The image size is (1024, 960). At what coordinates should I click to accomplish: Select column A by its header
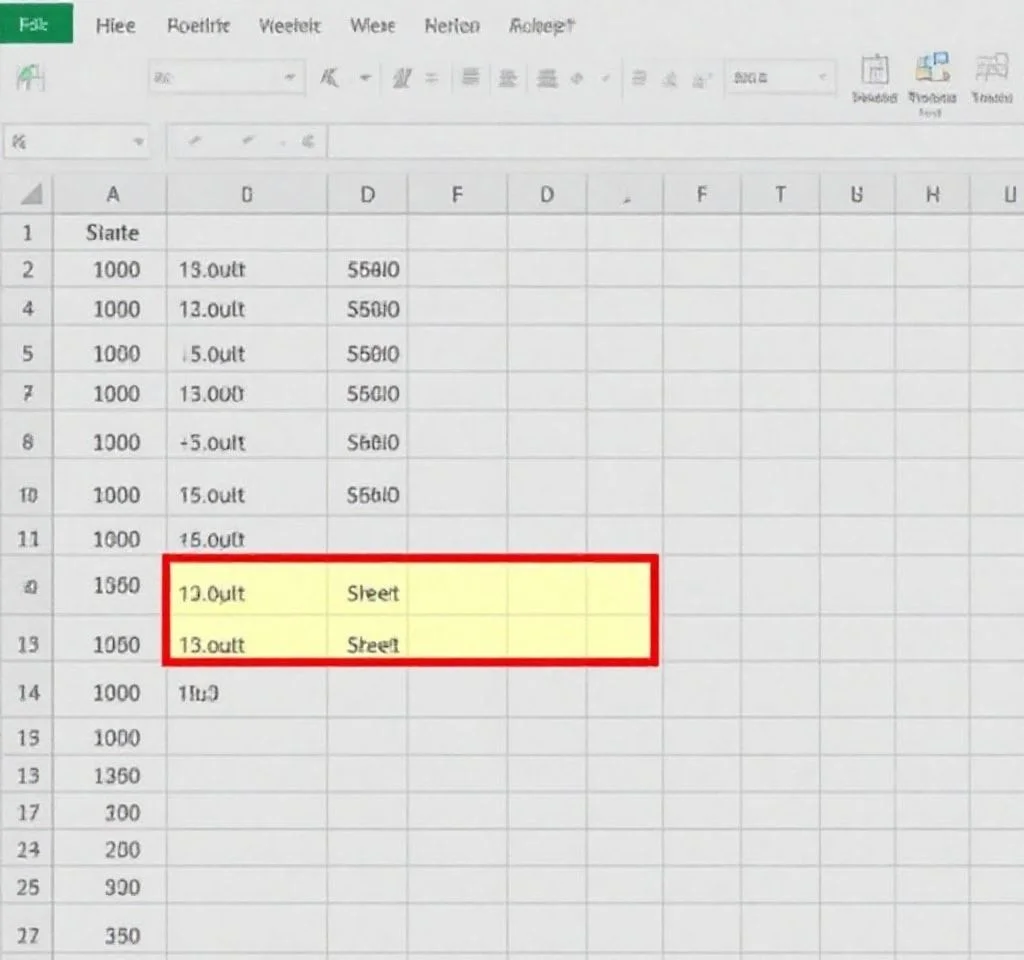tap(112, 195)
